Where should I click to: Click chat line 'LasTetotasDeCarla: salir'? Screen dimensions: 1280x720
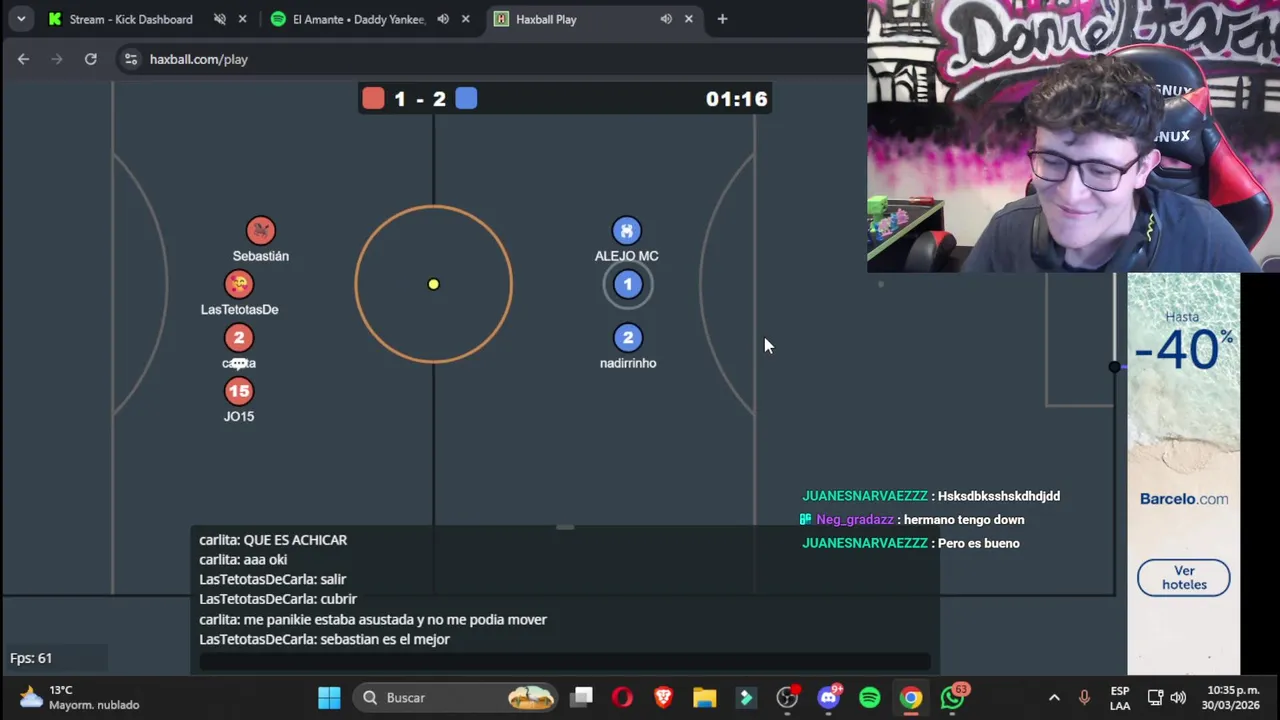(273, 579)
